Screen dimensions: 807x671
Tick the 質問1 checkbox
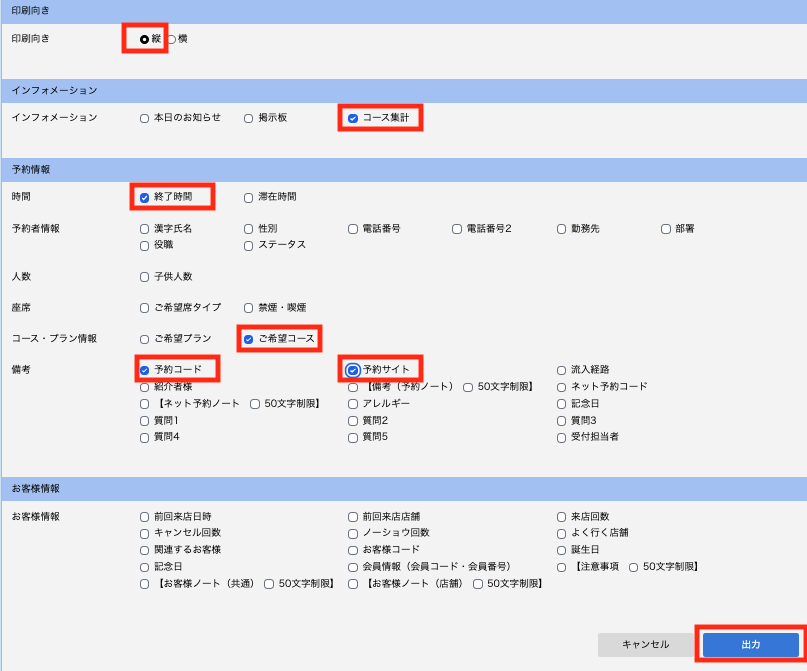coord(144,421)
